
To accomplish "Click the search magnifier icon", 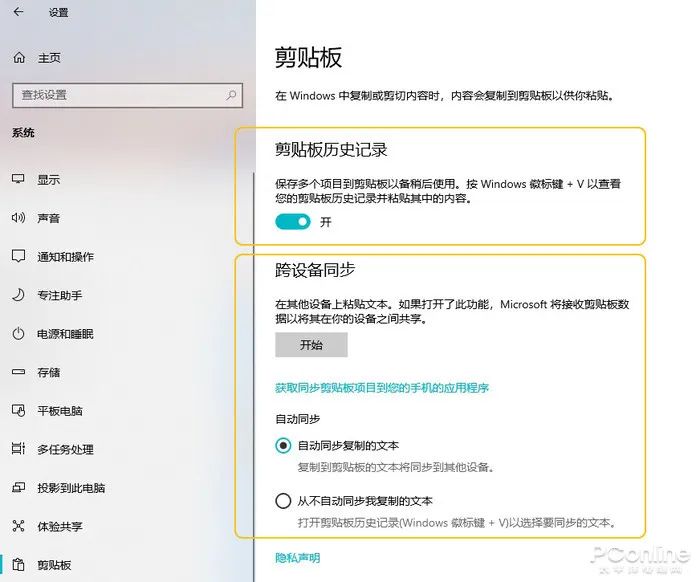I will (x=232, y=95).
